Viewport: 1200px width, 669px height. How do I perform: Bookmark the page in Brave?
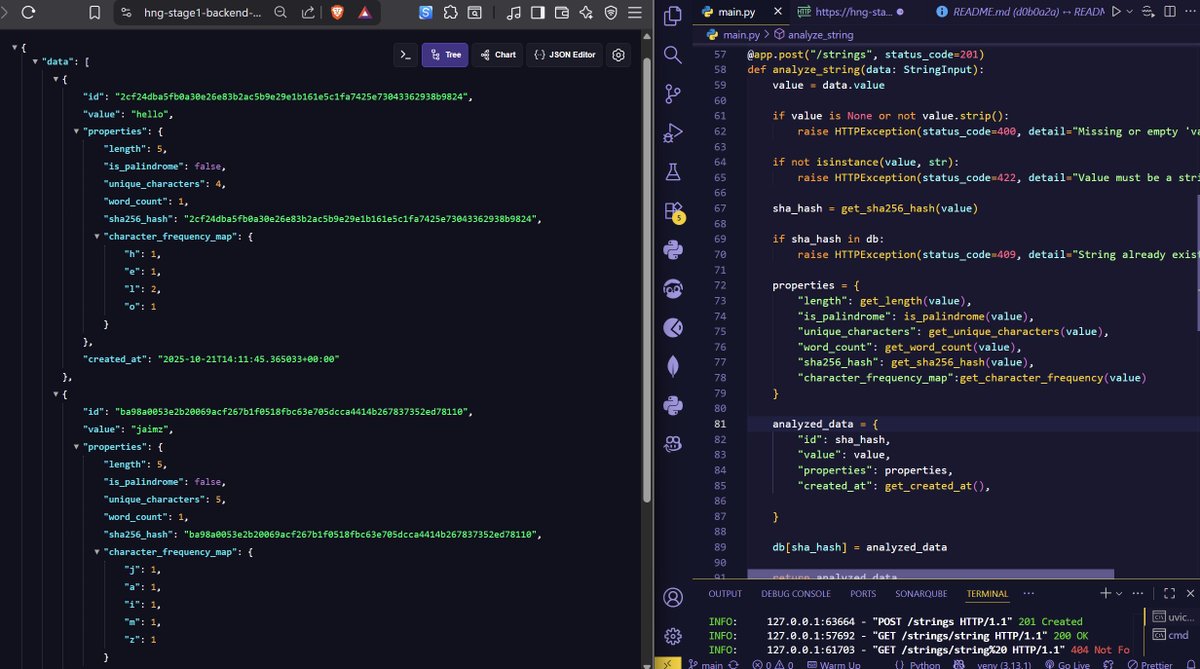(x=93, y=13)
